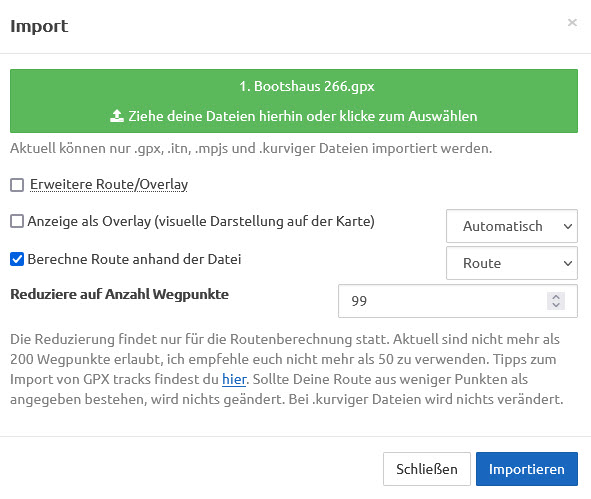Click the Schließen button
Screen dimensions: 591x499
tap(427, 469)
